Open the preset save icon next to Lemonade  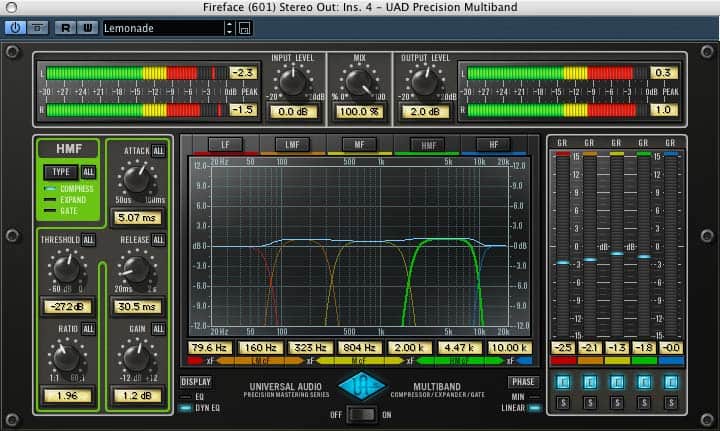click(244, 28)
